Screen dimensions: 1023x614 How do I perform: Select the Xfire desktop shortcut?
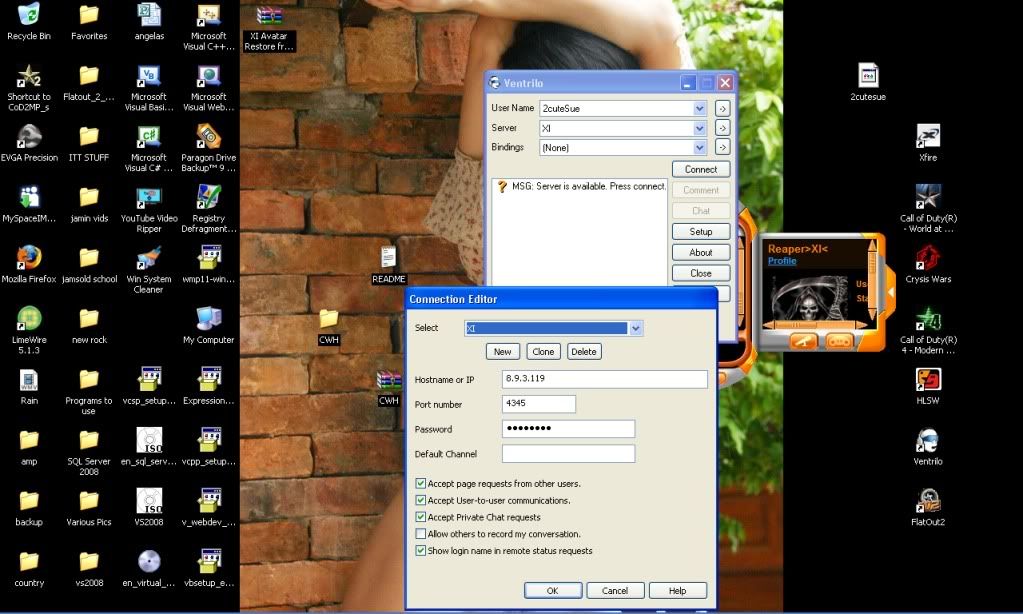(x=928, y=143)
